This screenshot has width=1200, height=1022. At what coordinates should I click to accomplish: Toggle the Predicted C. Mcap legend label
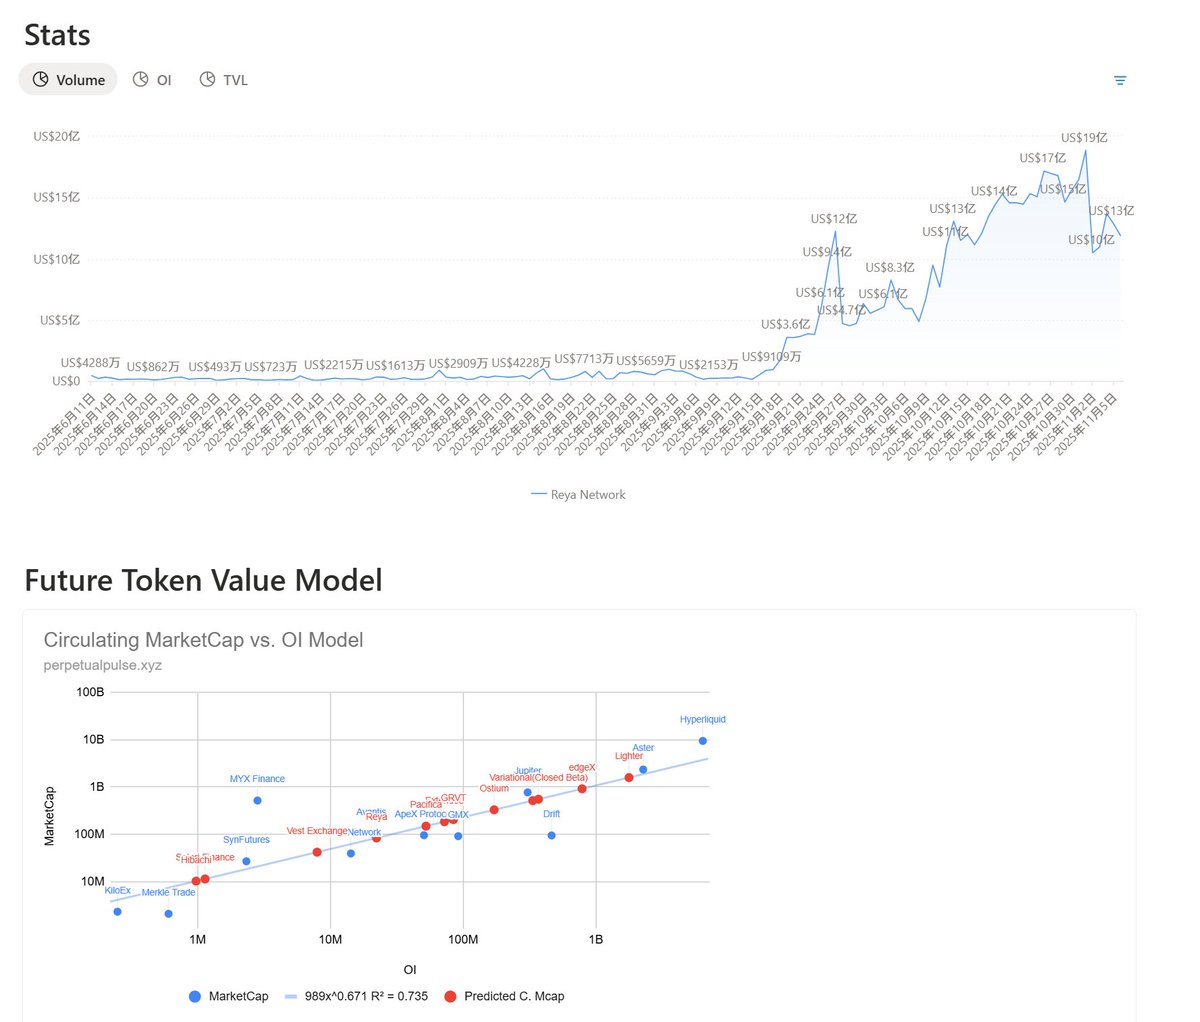point(514,996)
